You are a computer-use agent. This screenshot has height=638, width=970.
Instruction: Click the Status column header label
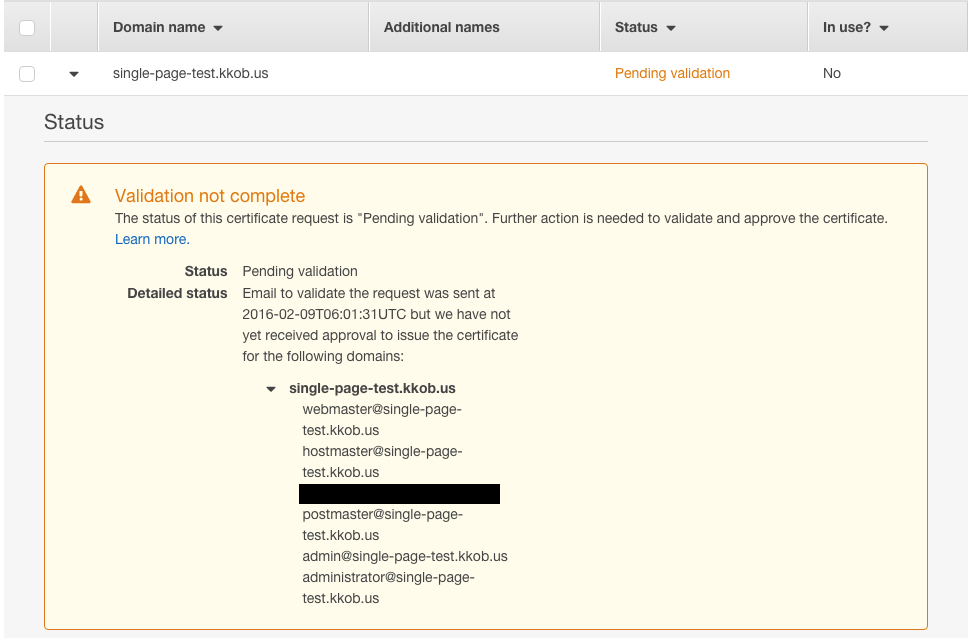click(x=636, y=27)
